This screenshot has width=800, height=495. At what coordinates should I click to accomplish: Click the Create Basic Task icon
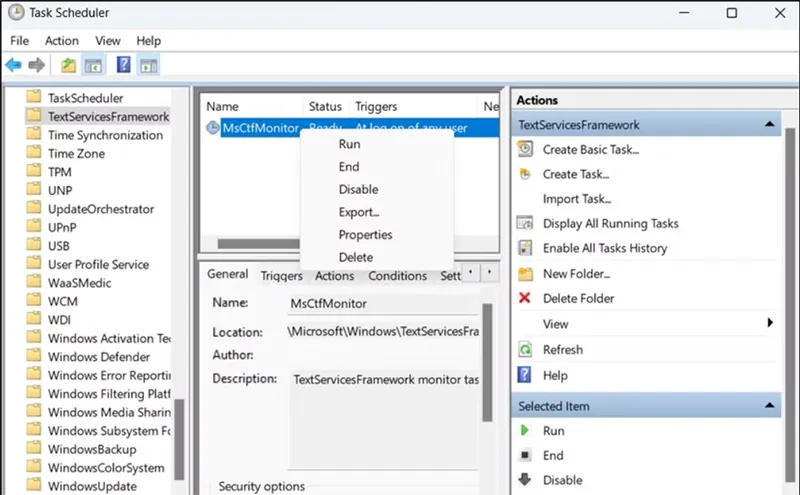click(526, 149)
